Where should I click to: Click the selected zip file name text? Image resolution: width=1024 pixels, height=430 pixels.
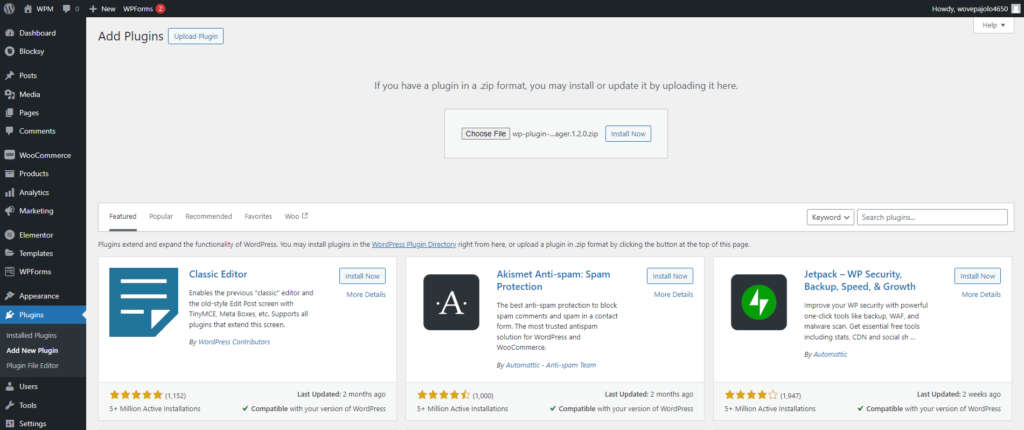[x=555, y=133]
